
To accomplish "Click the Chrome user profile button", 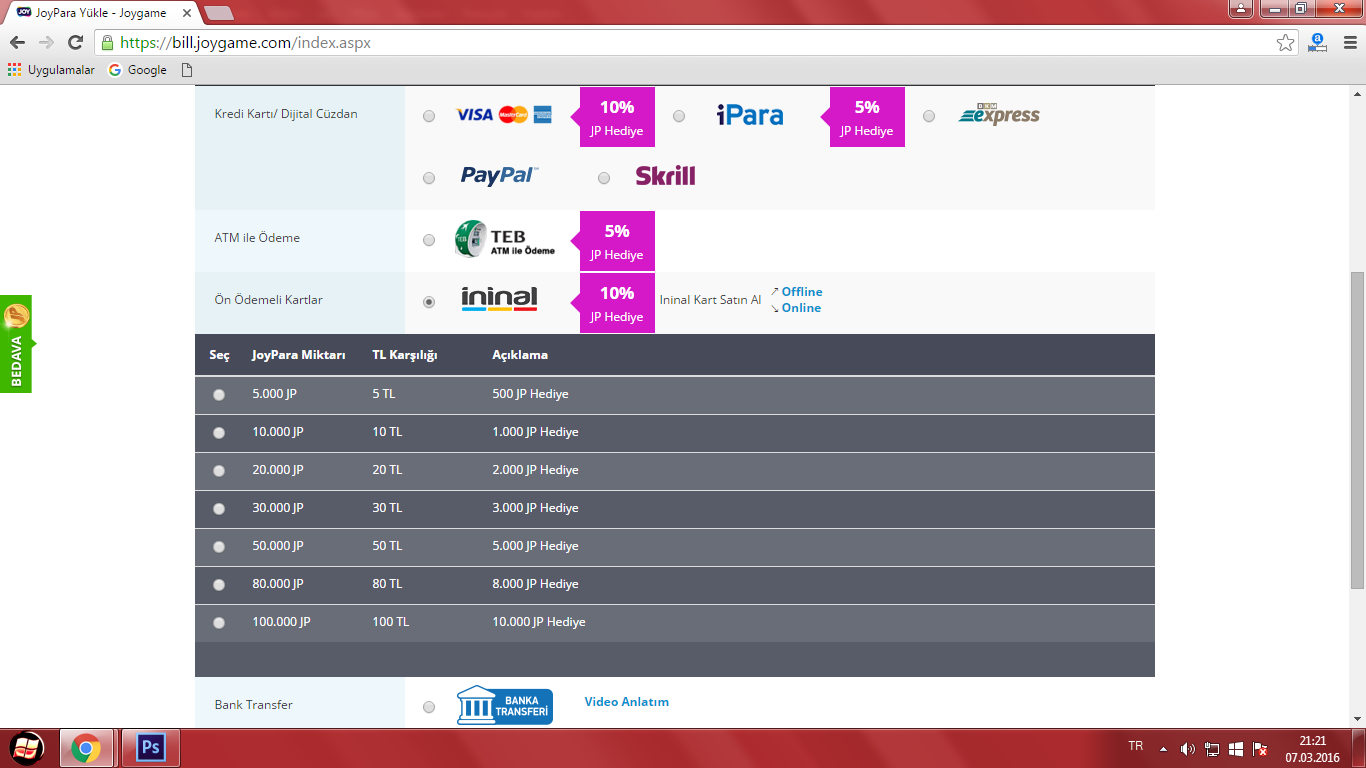I will click(x=1241, y=9).
